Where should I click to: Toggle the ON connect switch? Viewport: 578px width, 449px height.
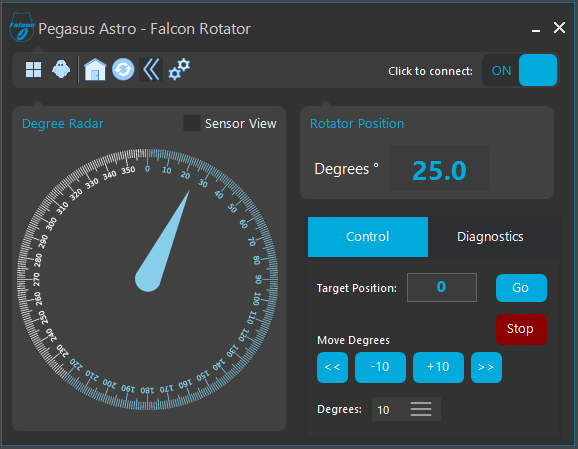(520, 70)
